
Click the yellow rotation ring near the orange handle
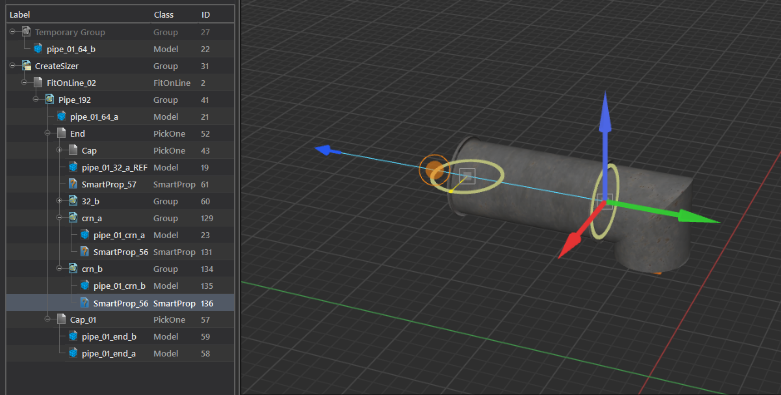click(467, 175)
